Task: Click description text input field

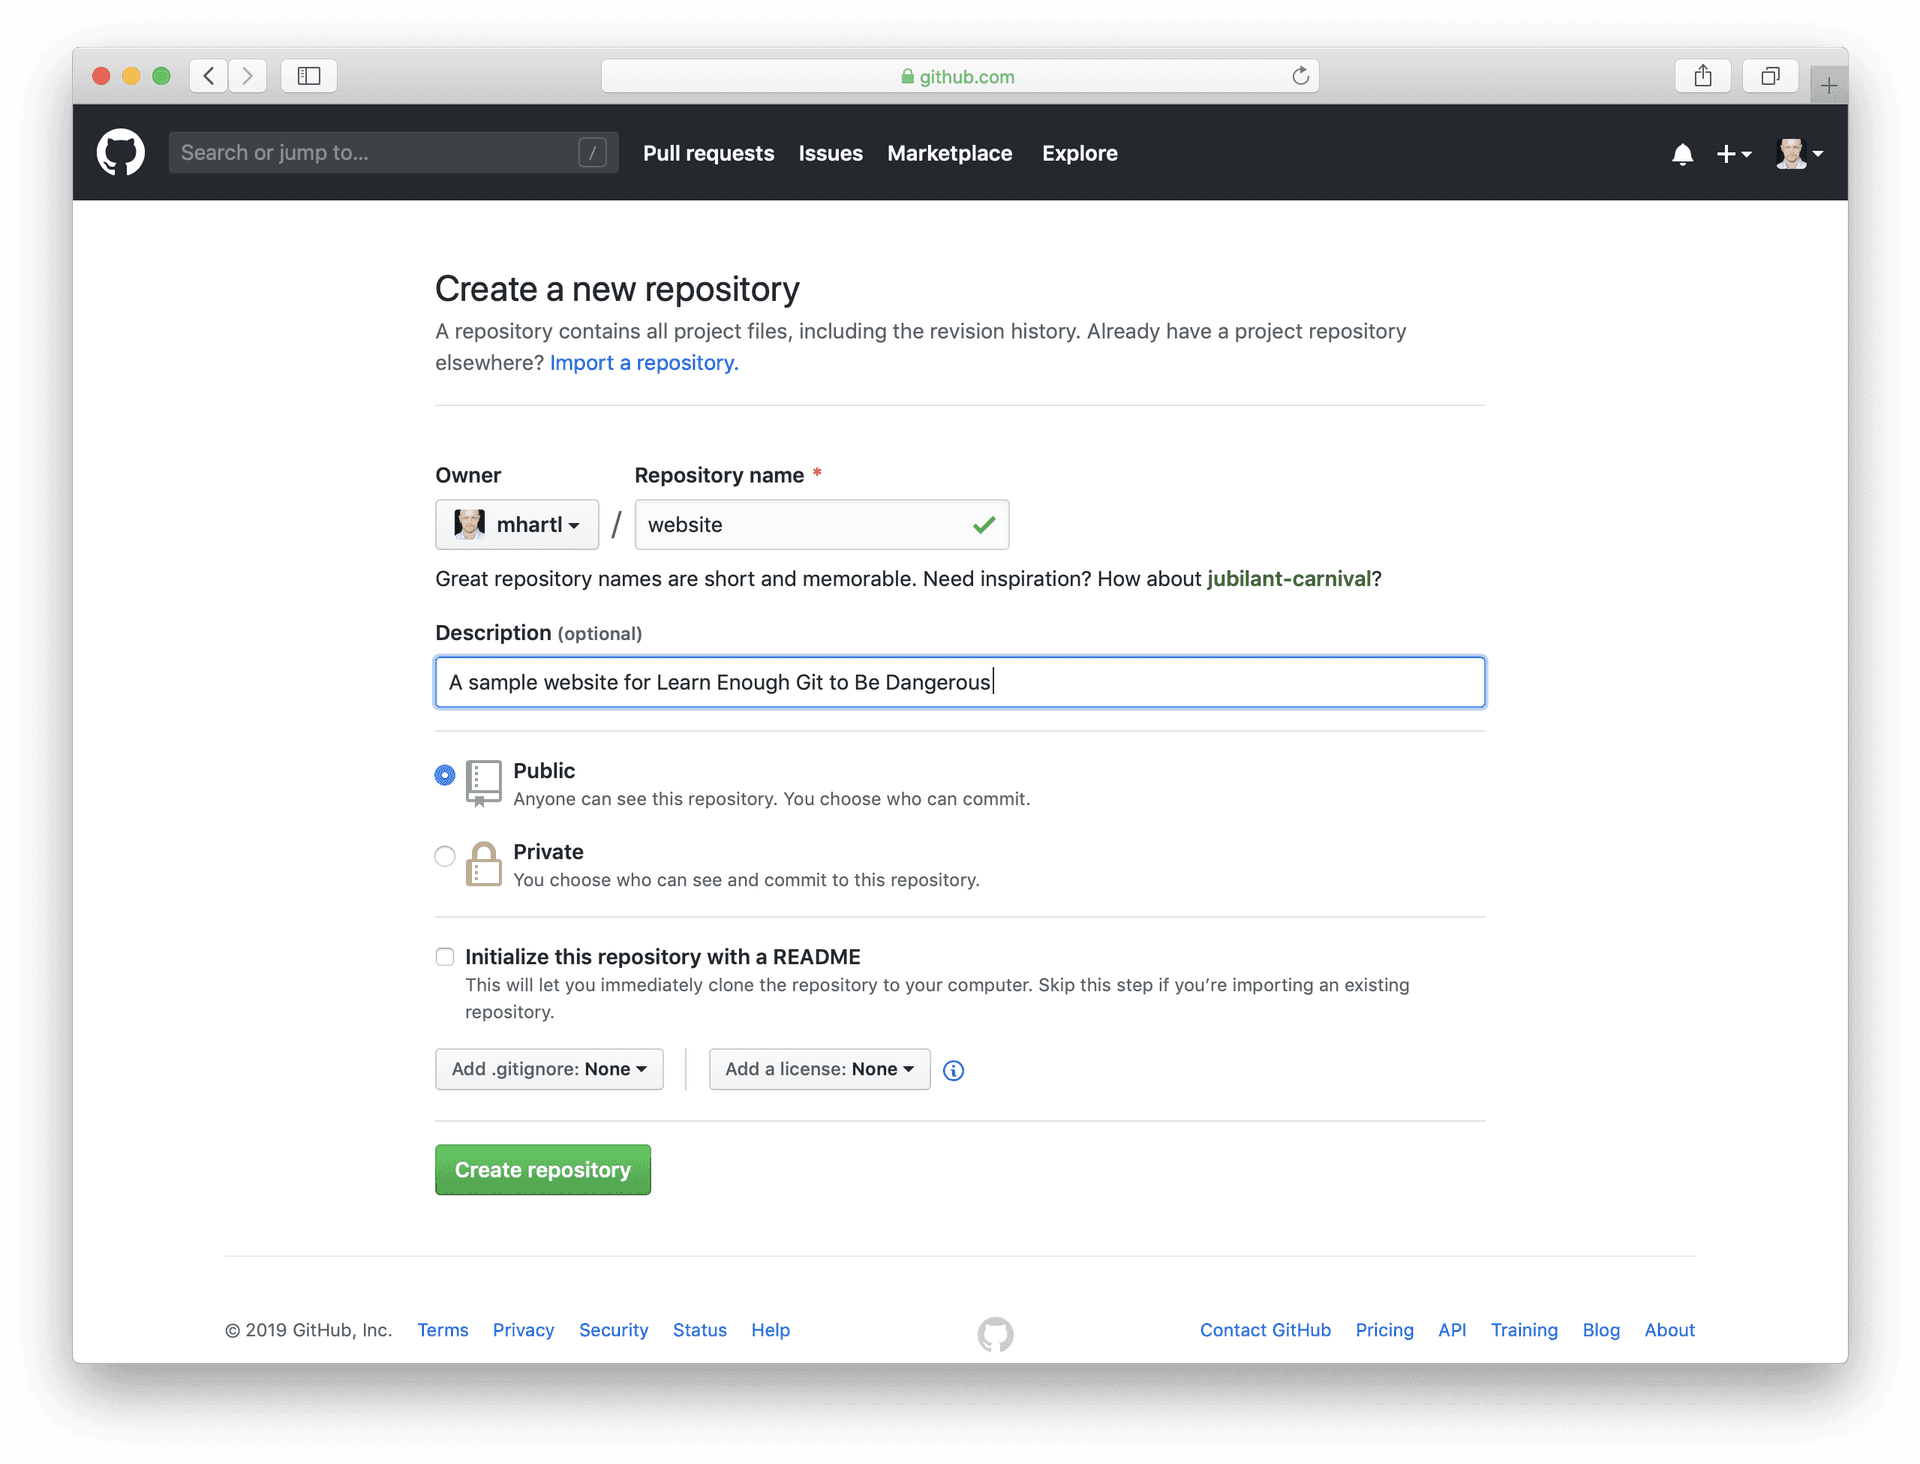Action: tap(959, 681)
